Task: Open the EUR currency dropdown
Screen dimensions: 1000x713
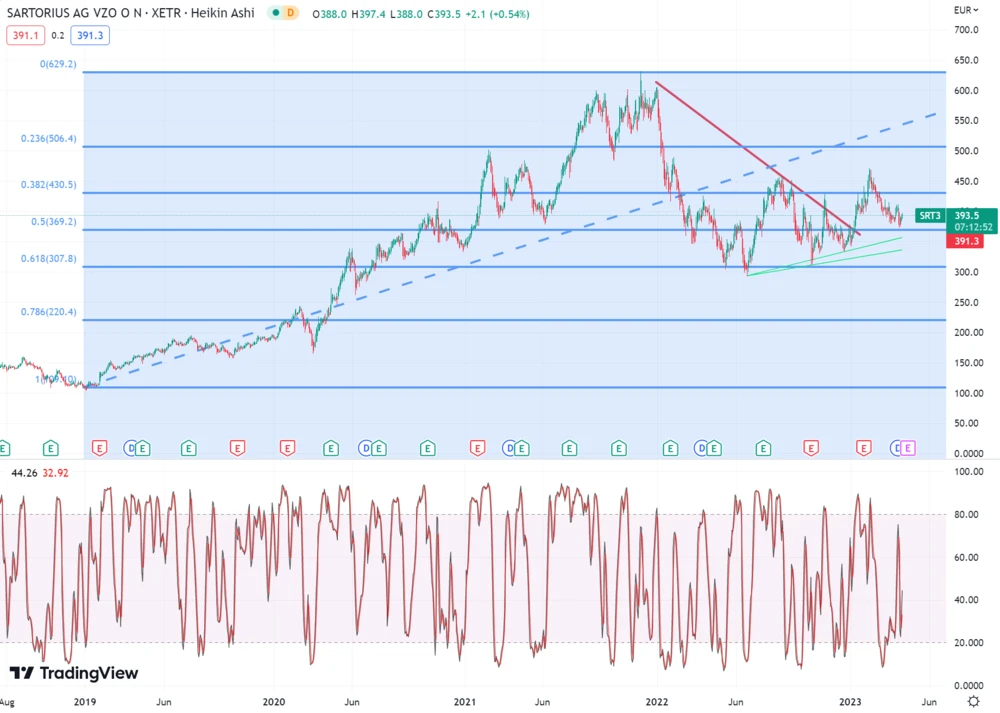Action: pos(967,10)
